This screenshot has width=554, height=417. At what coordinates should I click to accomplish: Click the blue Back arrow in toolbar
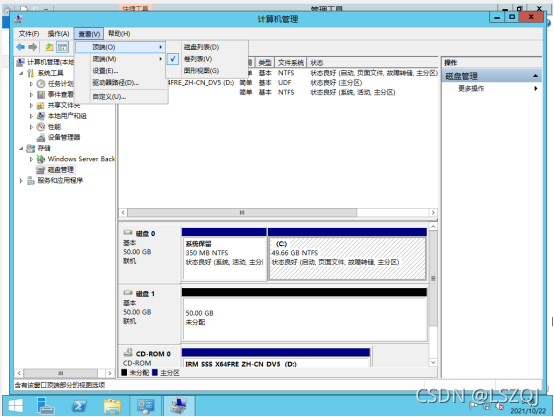coord(20,47)
